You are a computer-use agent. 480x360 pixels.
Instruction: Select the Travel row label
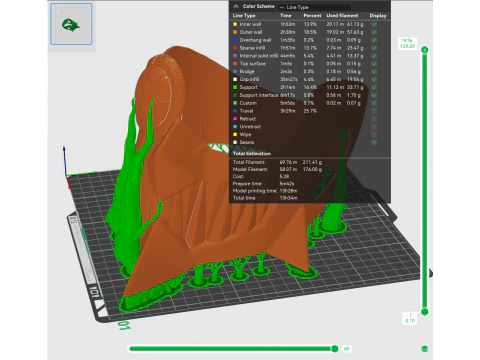[246, 111]
